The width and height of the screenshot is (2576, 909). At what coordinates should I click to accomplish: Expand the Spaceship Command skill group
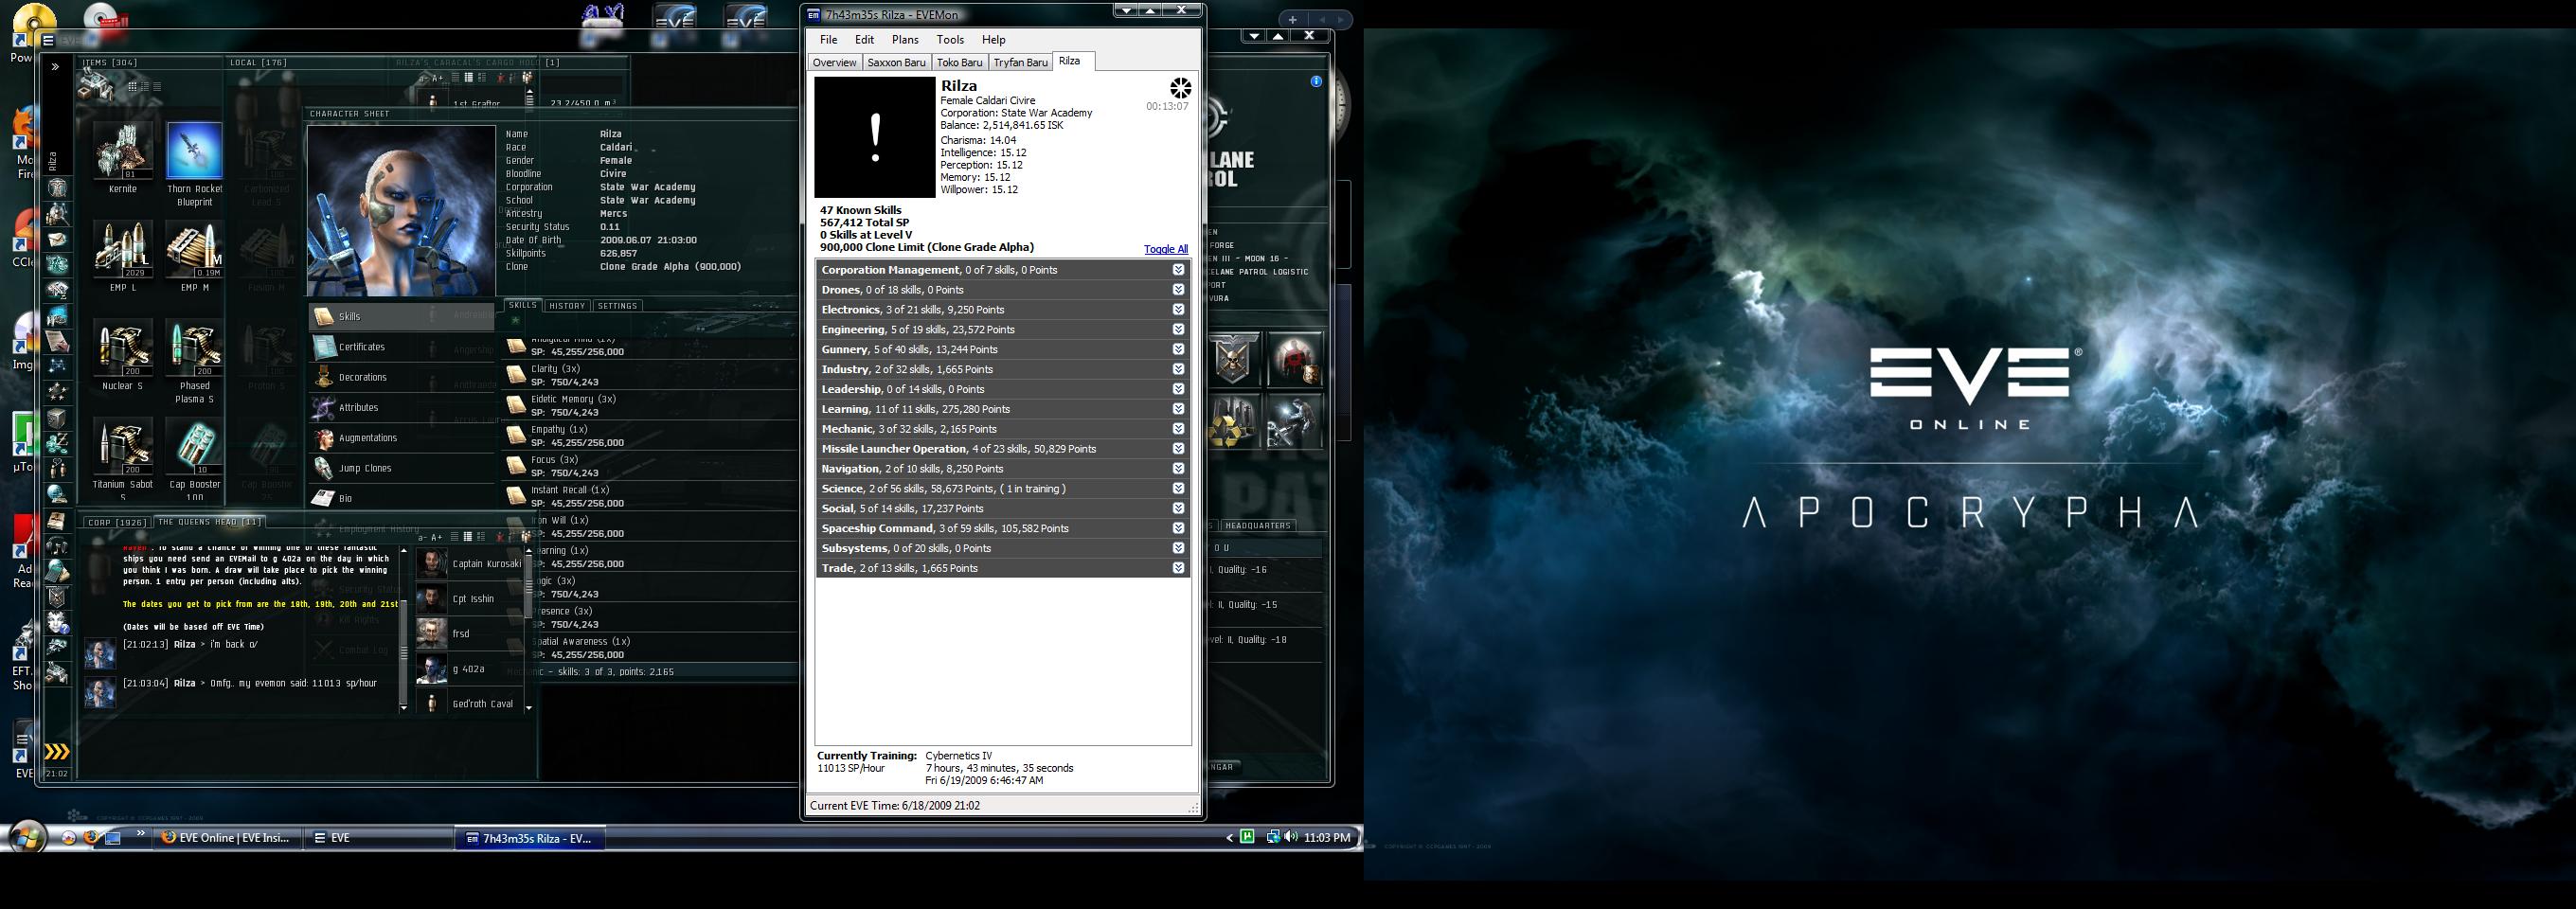[1178, 528]
